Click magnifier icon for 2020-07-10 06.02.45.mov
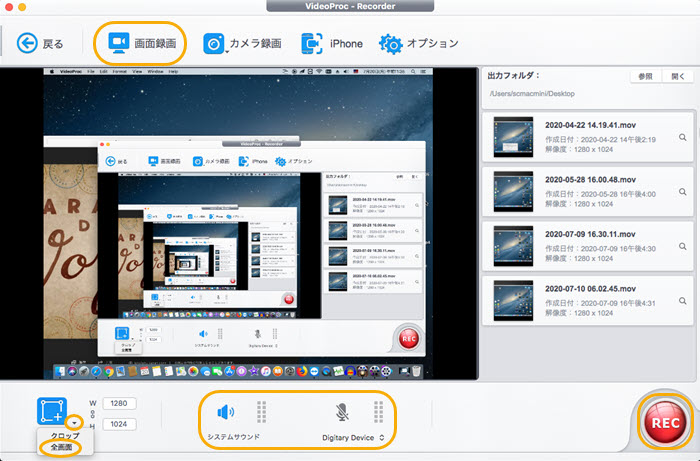 (683, 301)
